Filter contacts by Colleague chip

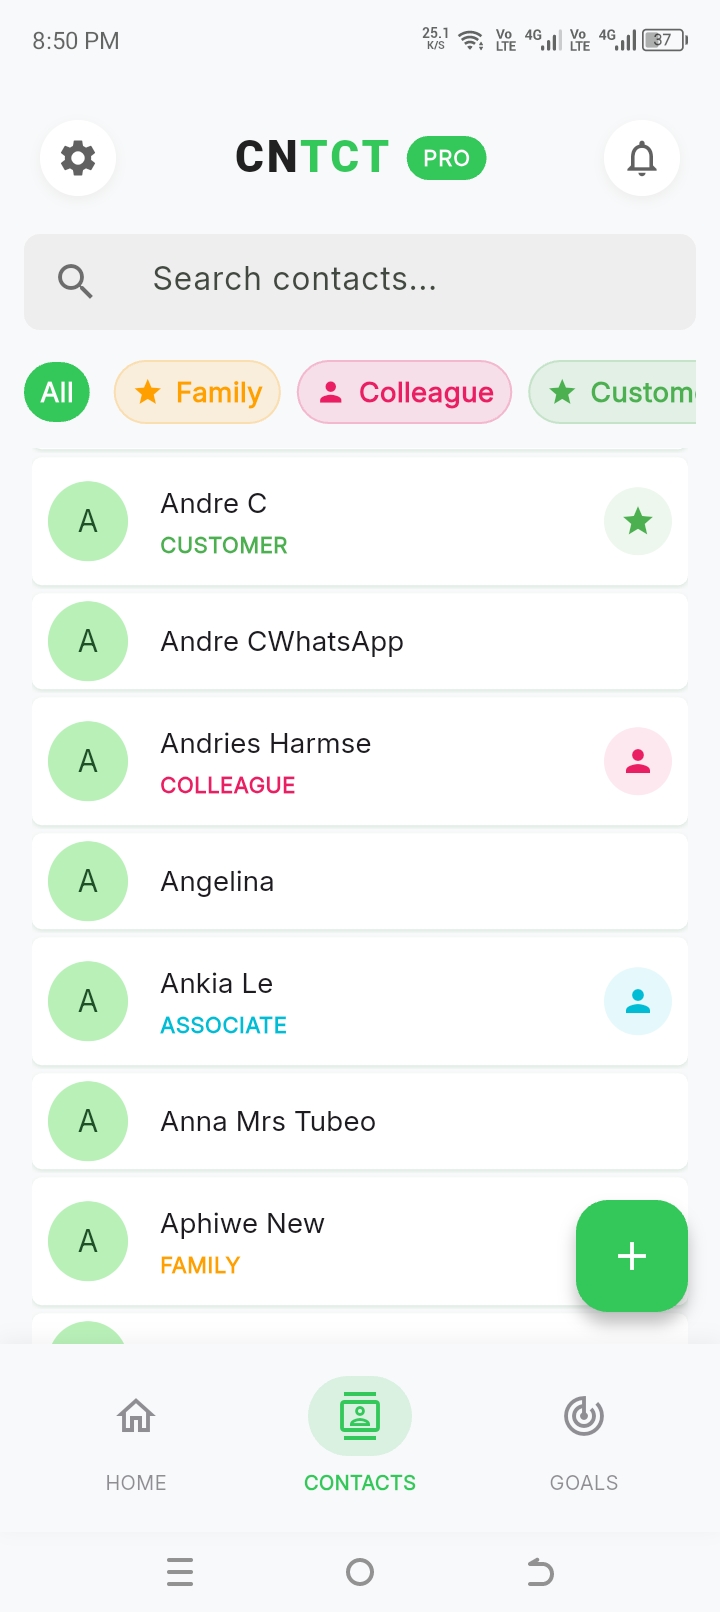coord(405,392)
